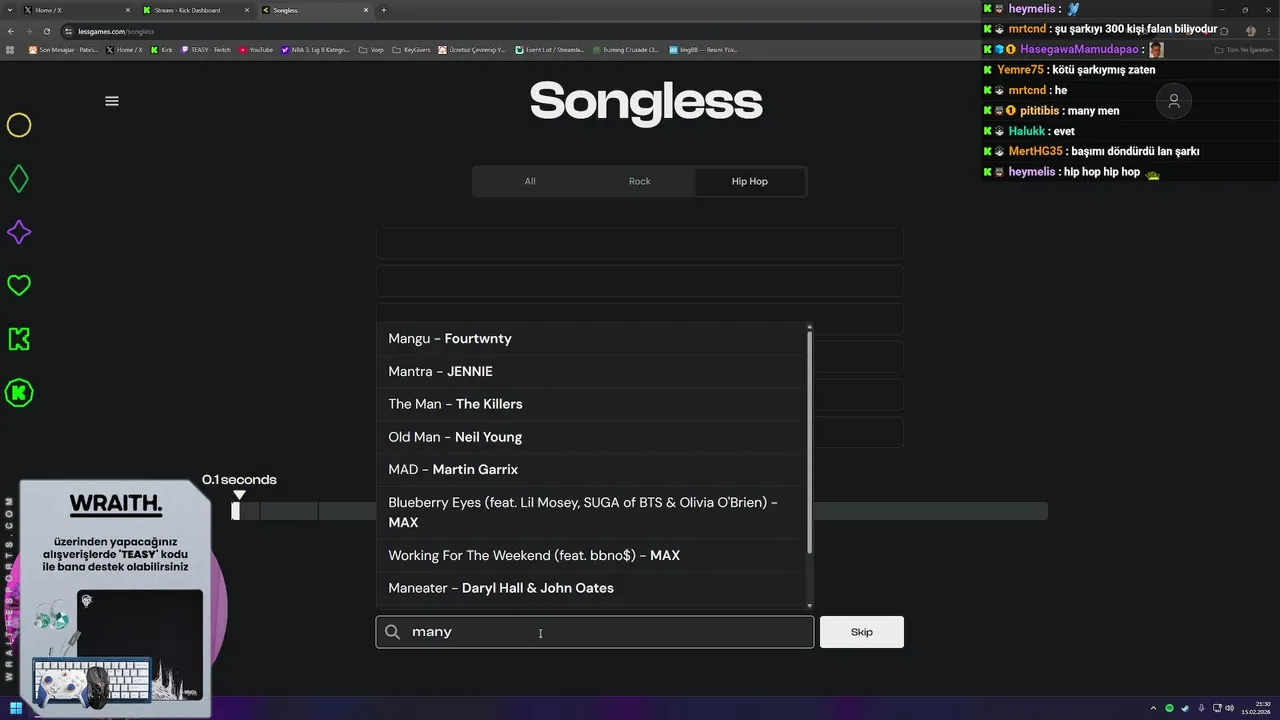Close the Songless browser tab
Image resolution: width=1280 pixels, height=720 pixels.
click(x=366, y=10)
